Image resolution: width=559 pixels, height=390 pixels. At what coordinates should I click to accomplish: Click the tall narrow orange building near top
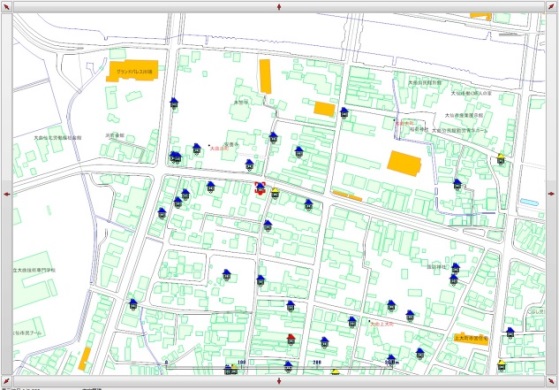click(265, 76)
